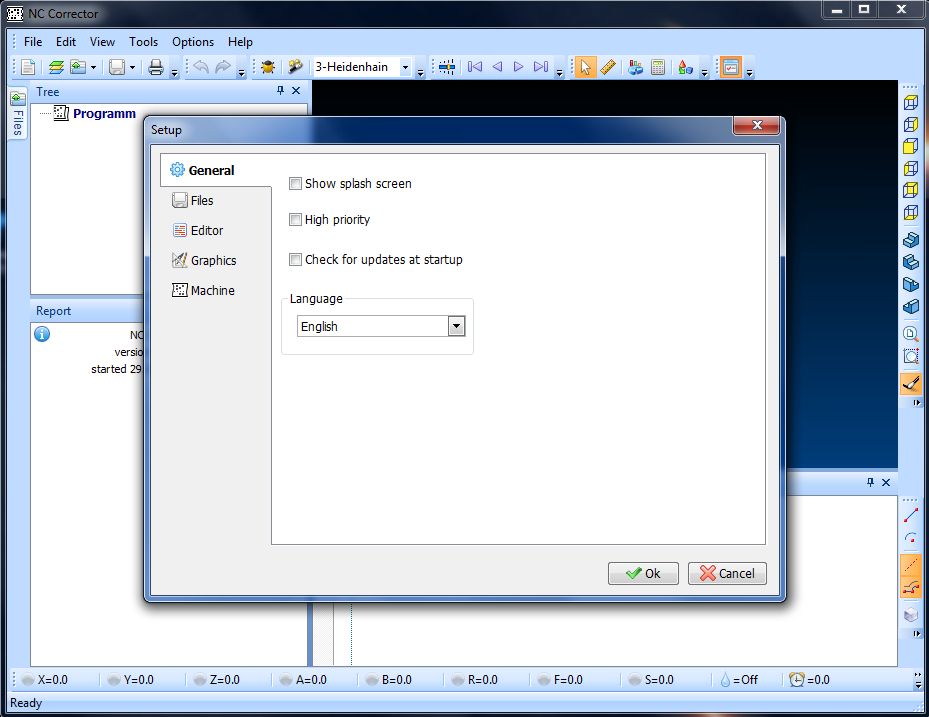Click the New file icon in toolbar
Viewport: 929px width, 717px height.
coord(28,67)
